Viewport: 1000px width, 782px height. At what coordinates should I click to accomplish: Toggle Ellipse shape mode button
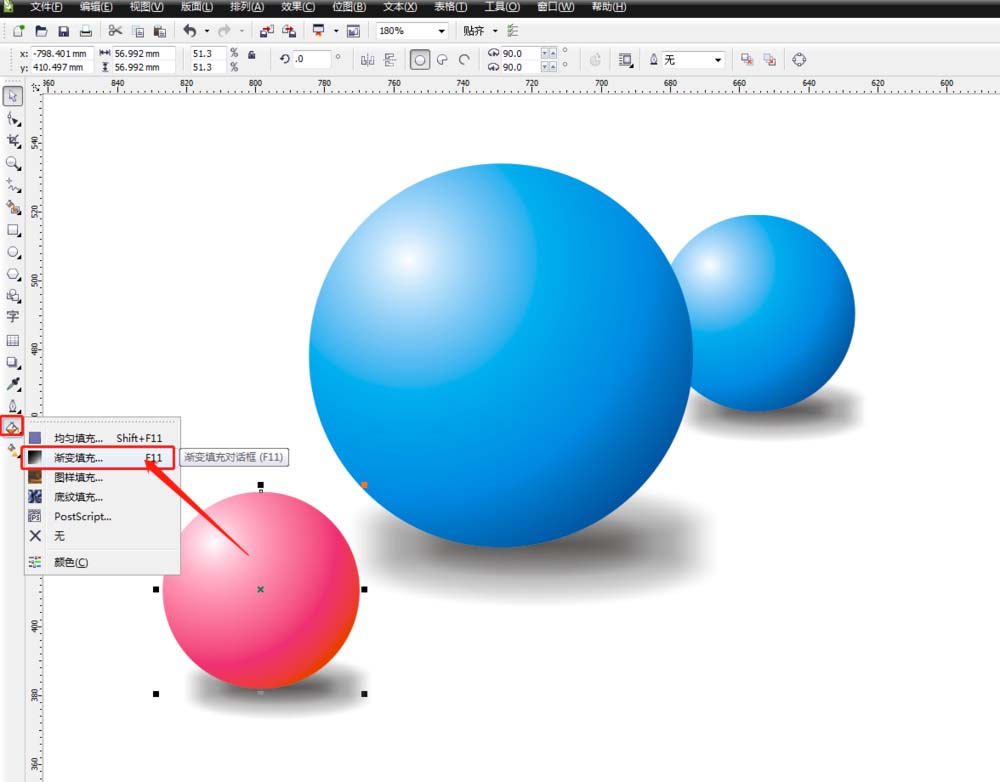[420, 60]
